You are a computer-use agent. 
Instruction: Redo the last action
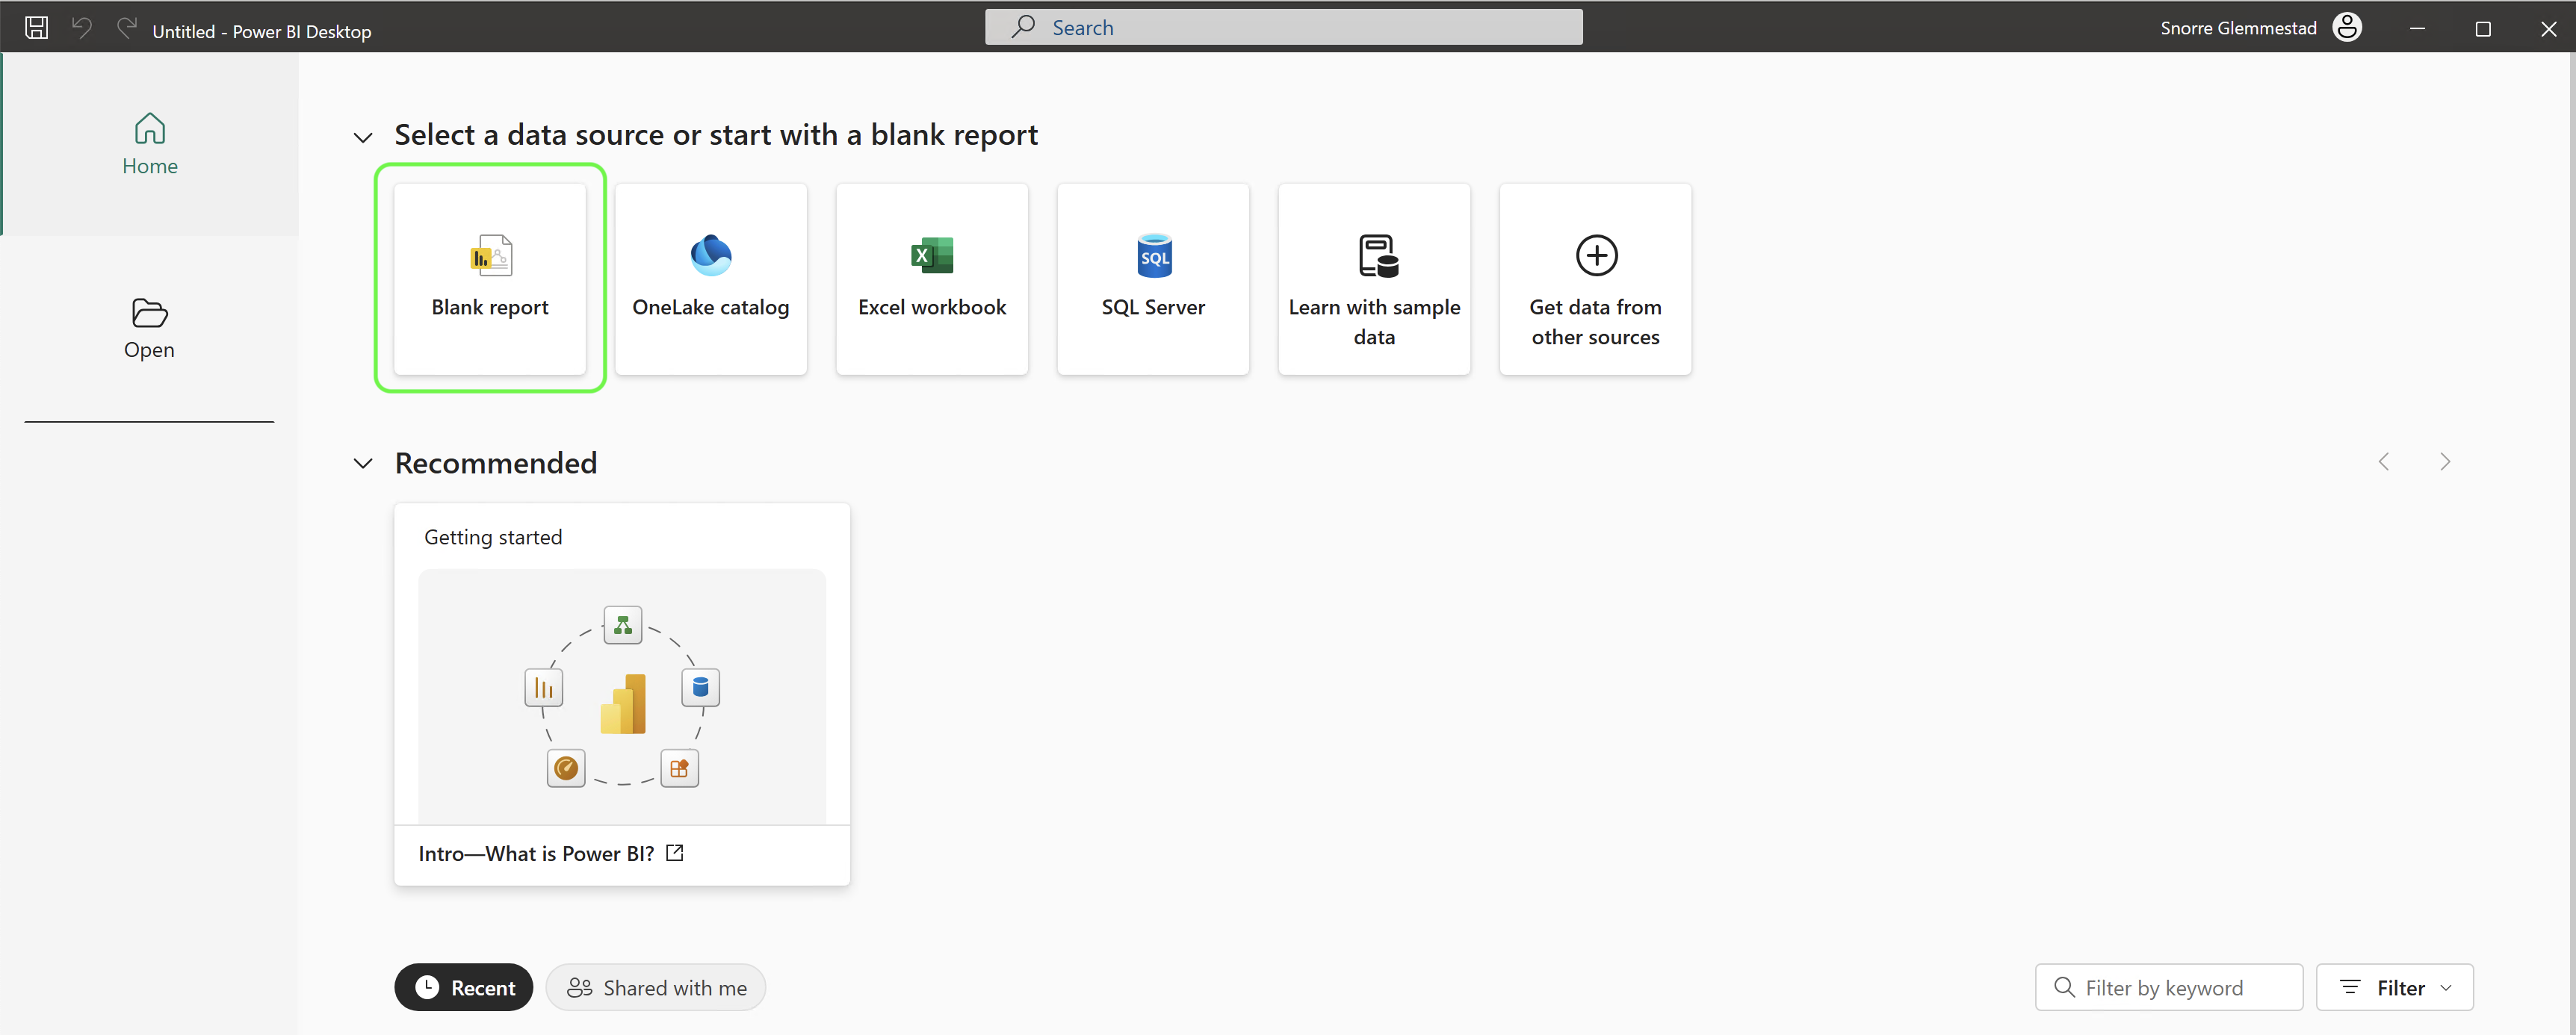pyautogui.click(x=126, y=27)
